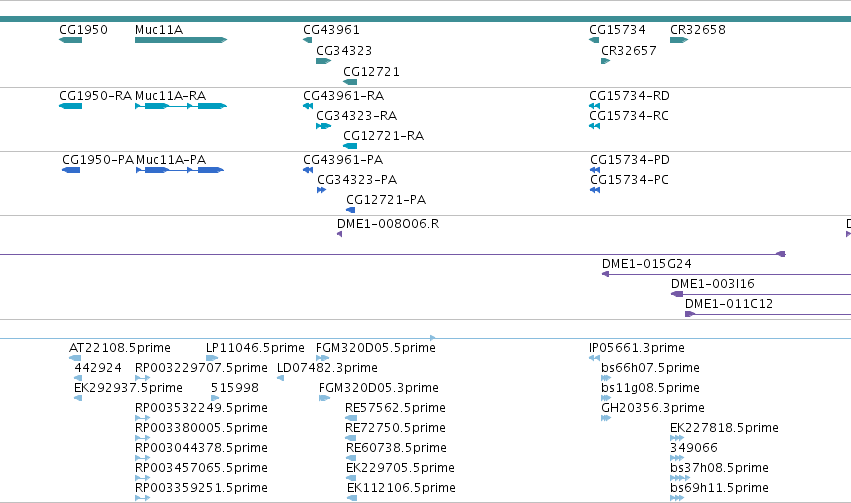Click the CG34323-PA protein label
The image size is (851, 503).
click(x=357, y=180)
